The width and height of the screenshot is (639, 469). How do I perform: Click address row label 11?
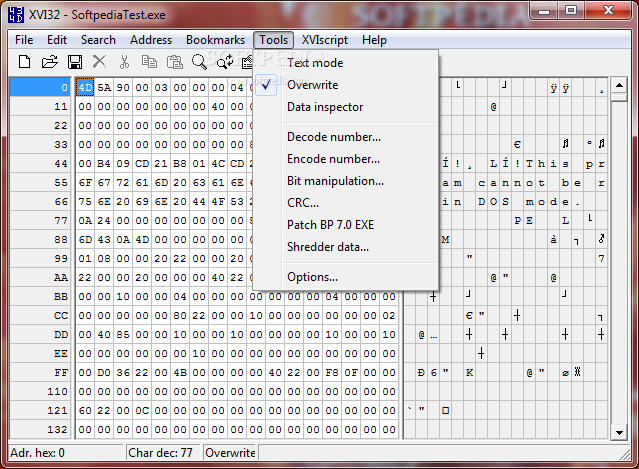click(40, 107)
